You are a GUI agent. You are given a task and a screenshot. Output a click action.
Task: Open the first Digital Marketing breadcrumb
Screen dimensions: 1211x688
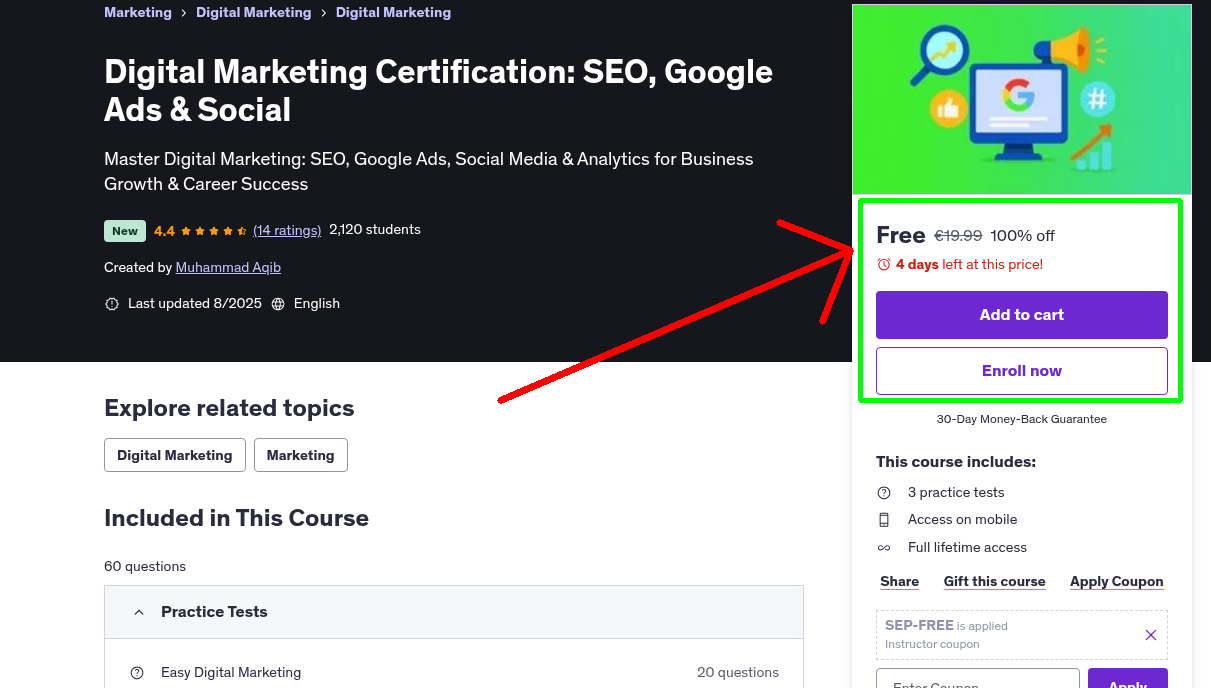(253, 13)
